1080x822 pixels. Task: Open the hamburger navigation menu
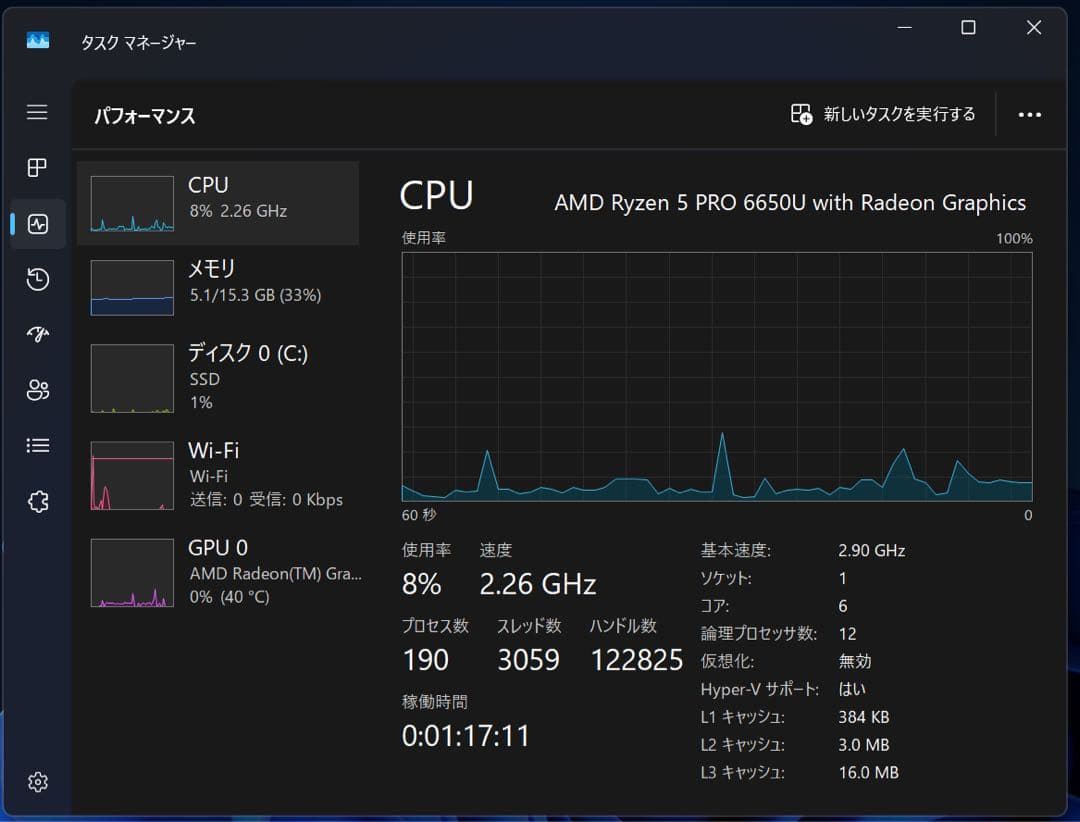pos(37,112)
